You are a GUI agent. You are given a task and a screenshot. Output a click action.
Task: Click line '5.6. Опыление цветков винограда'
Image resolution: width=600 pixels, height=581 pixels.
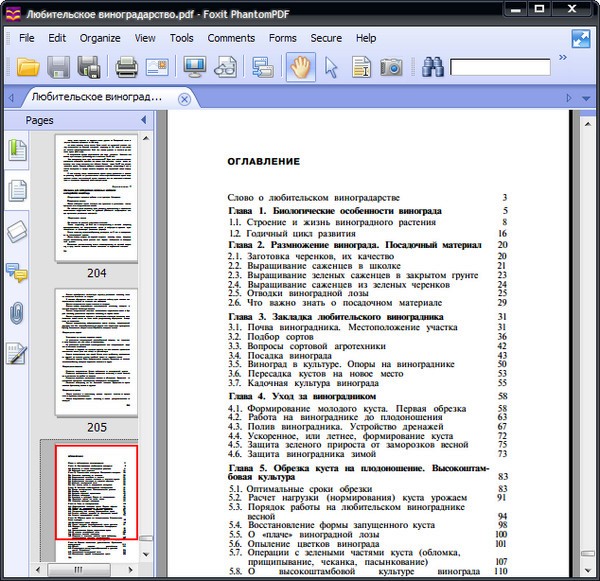pos(304,544)
